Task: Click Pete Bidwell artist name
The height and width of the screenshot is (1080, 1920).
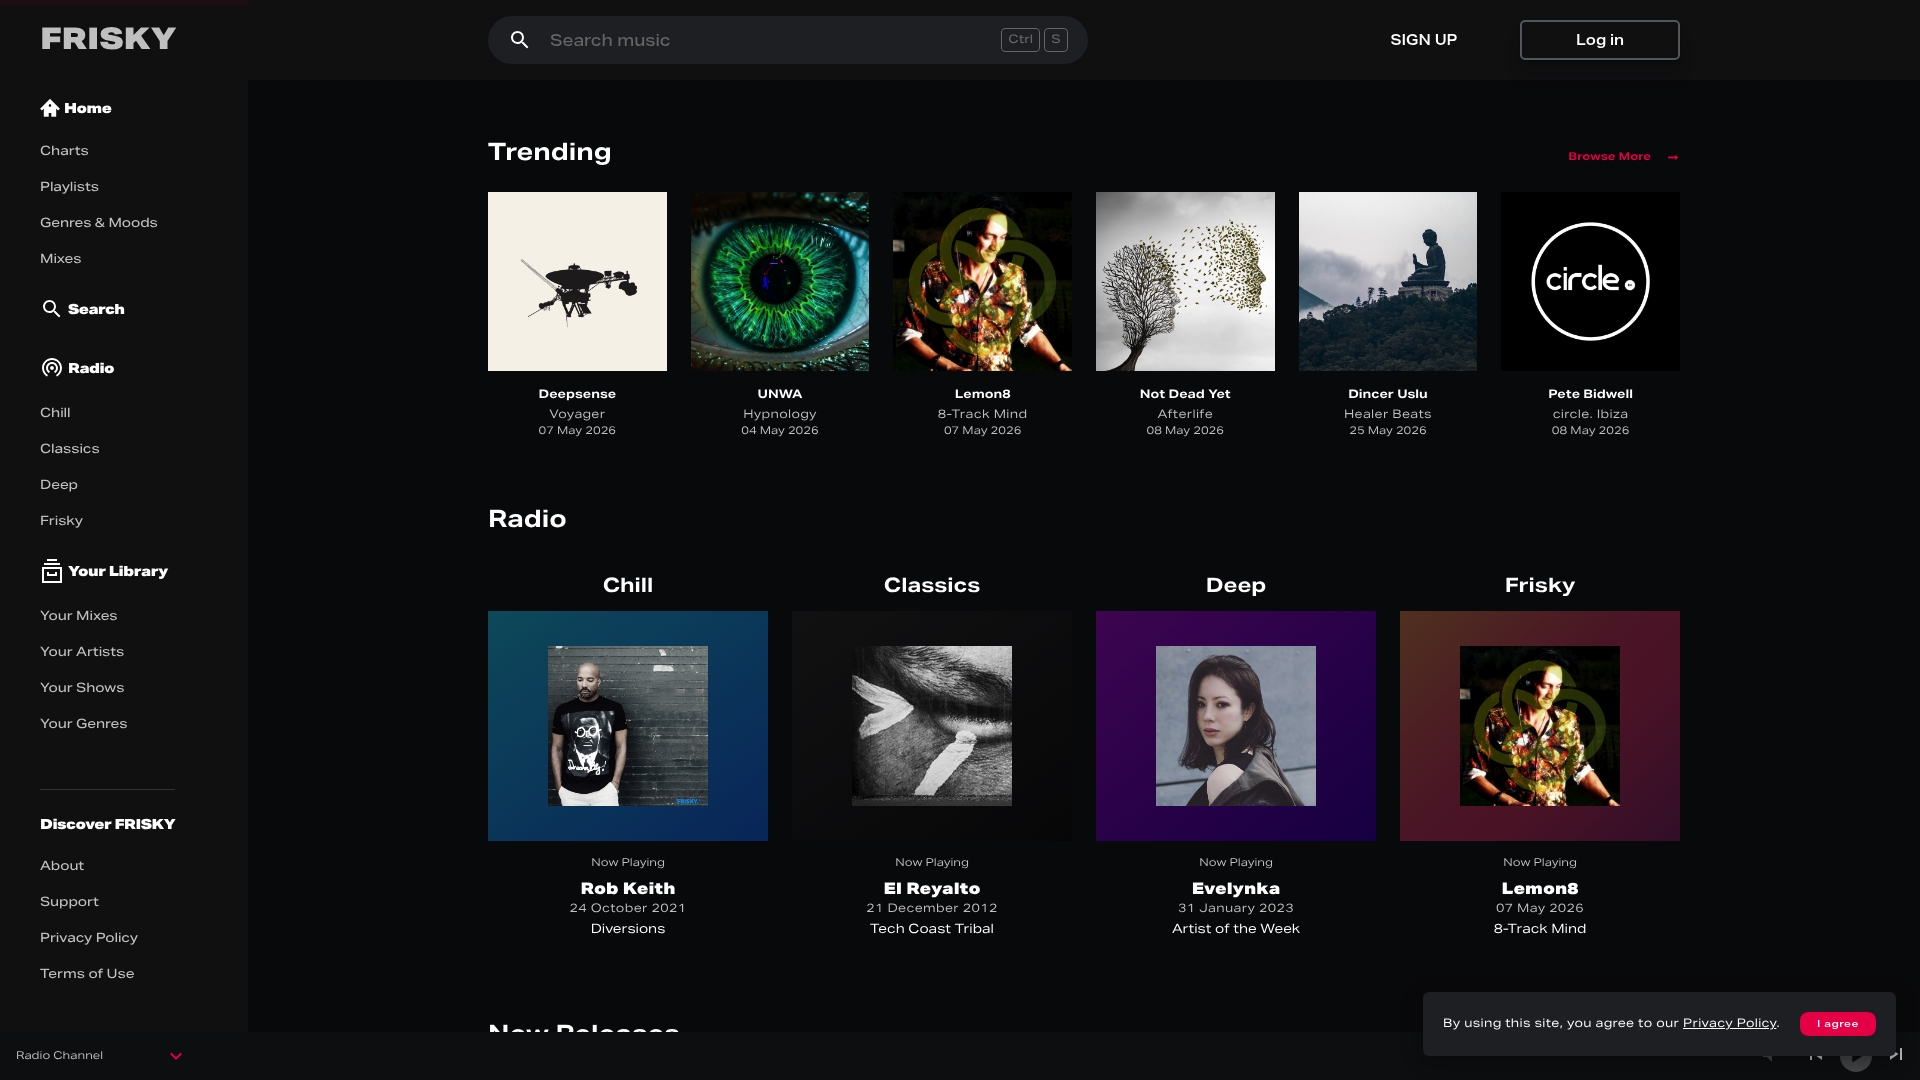Action: 1590,394
